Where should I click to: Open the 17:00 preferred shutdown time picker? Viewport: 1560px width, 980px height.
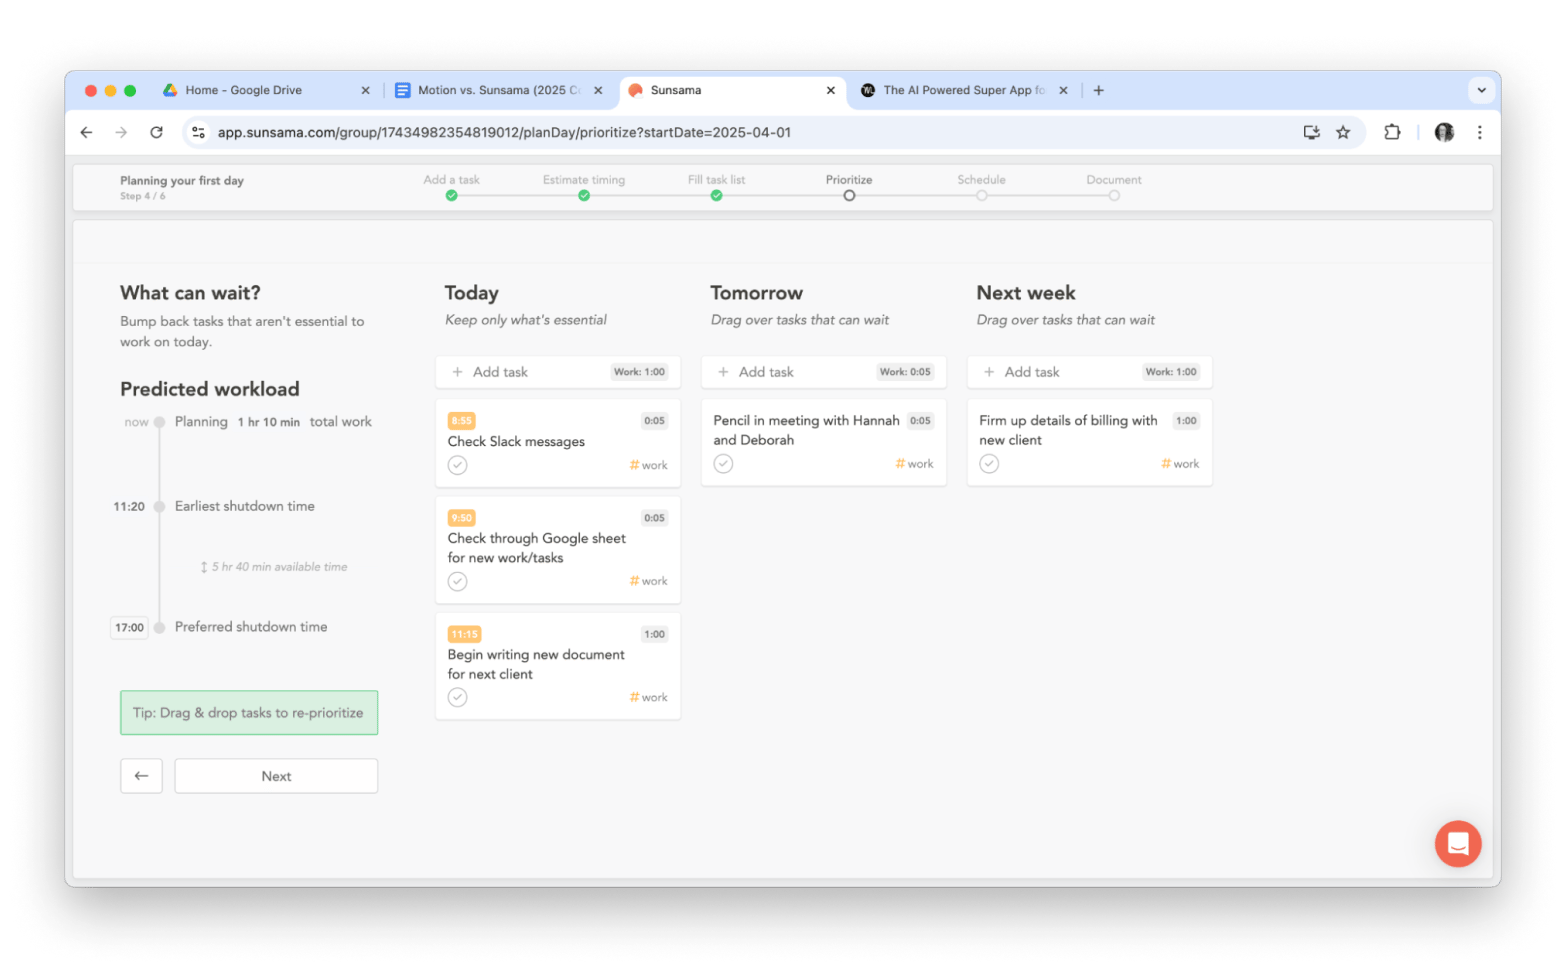129,628
